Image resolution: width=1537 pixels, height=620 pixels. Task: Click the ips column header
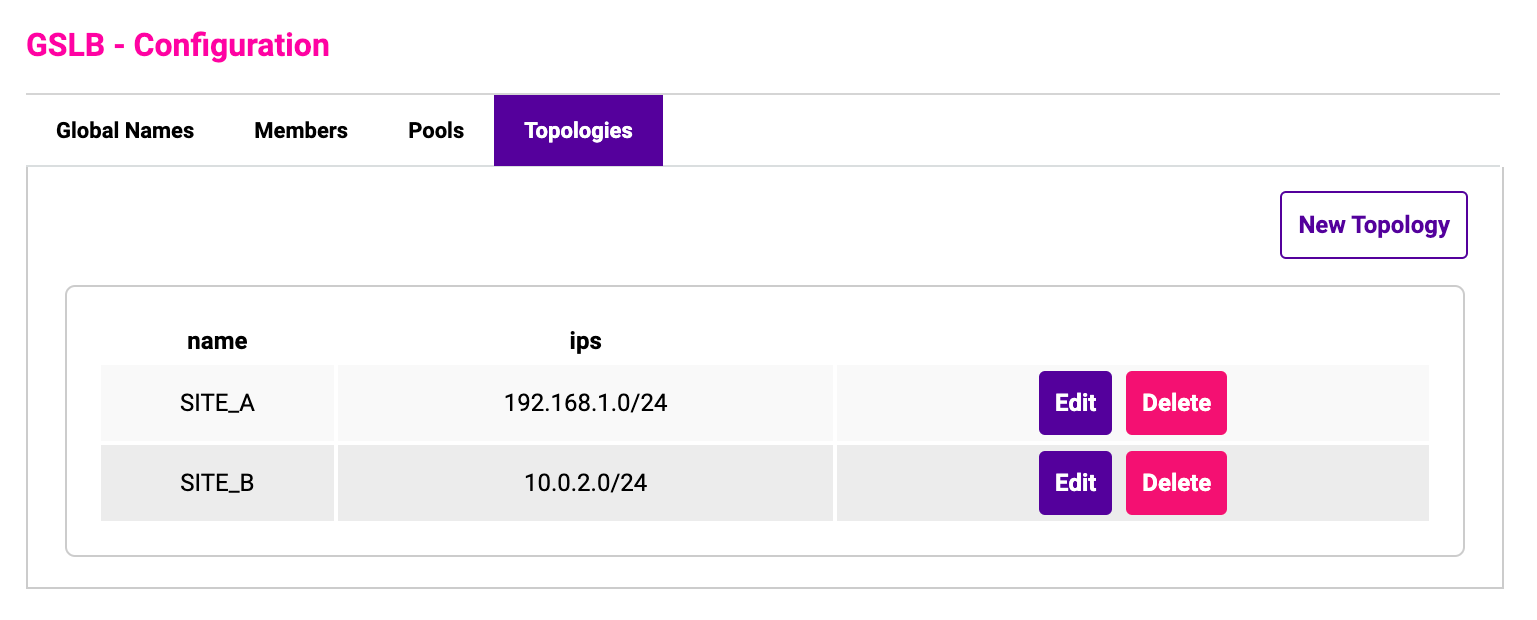586,341
